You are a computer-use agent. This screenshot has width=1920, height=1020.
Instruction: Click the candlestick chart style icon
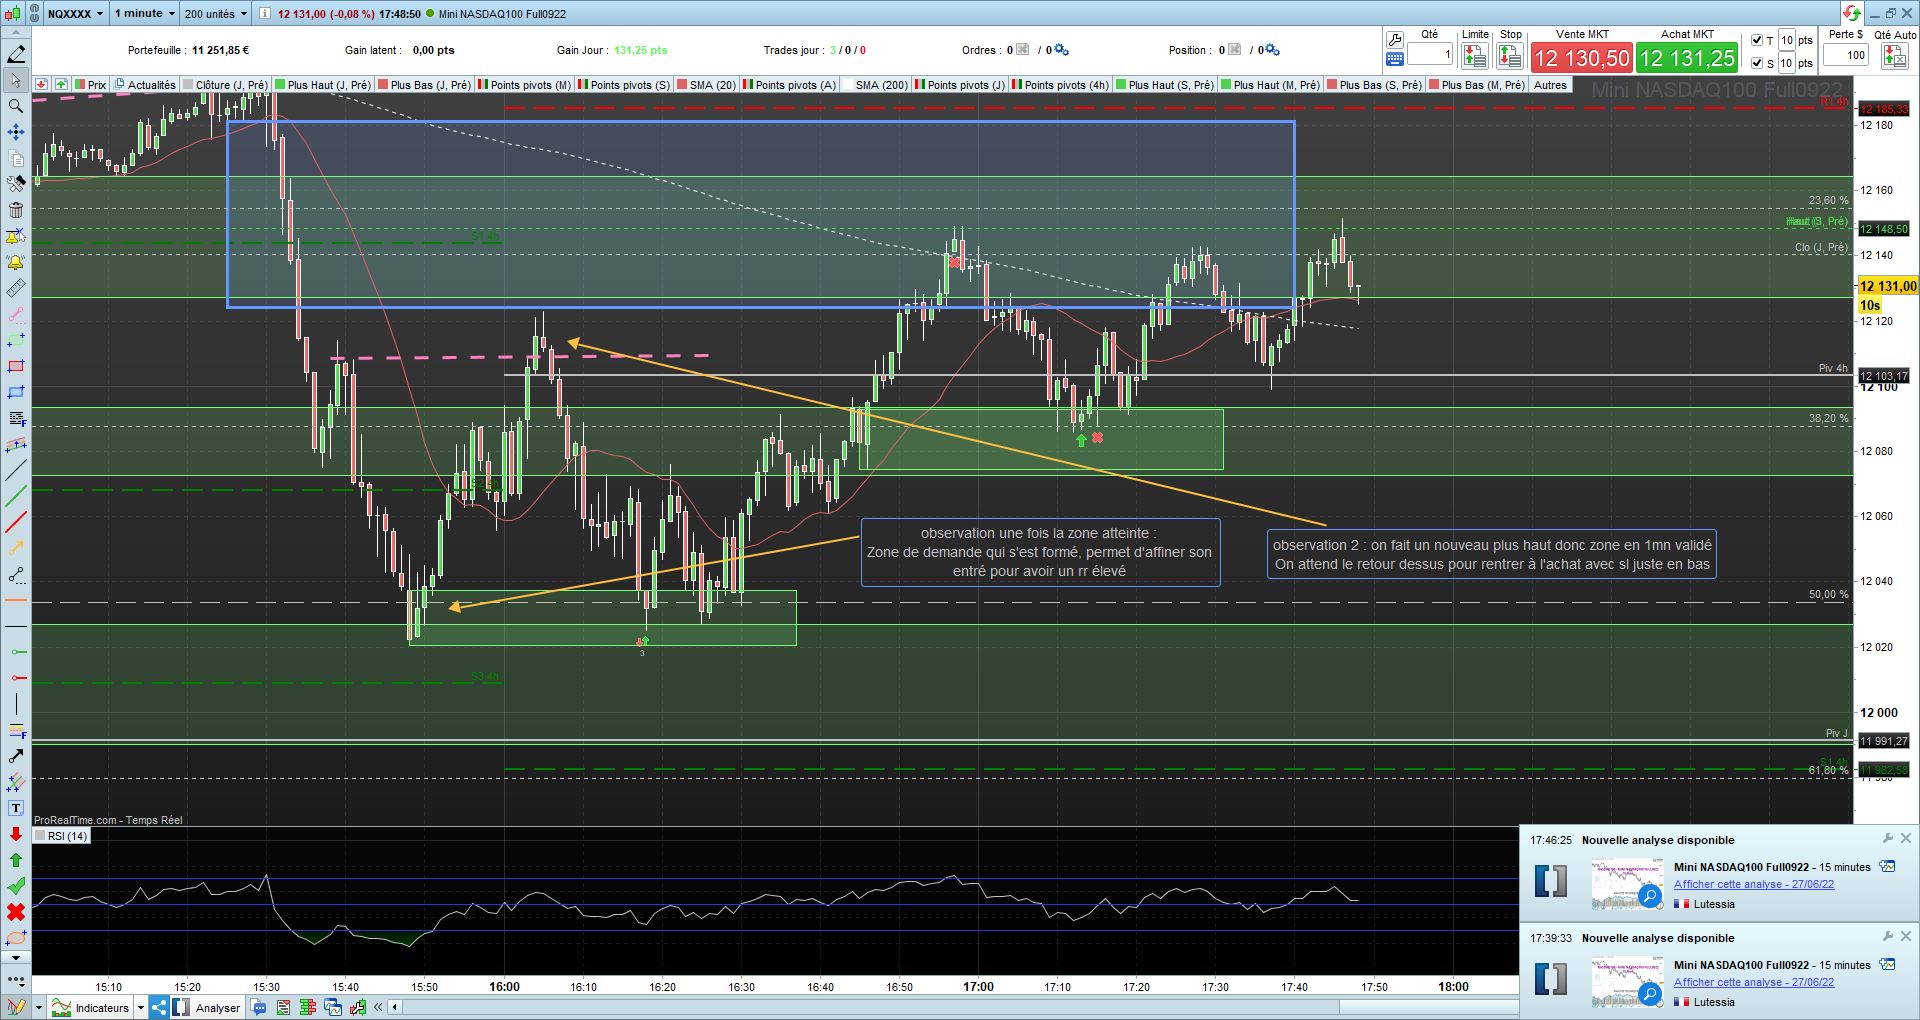click(11, 14)
